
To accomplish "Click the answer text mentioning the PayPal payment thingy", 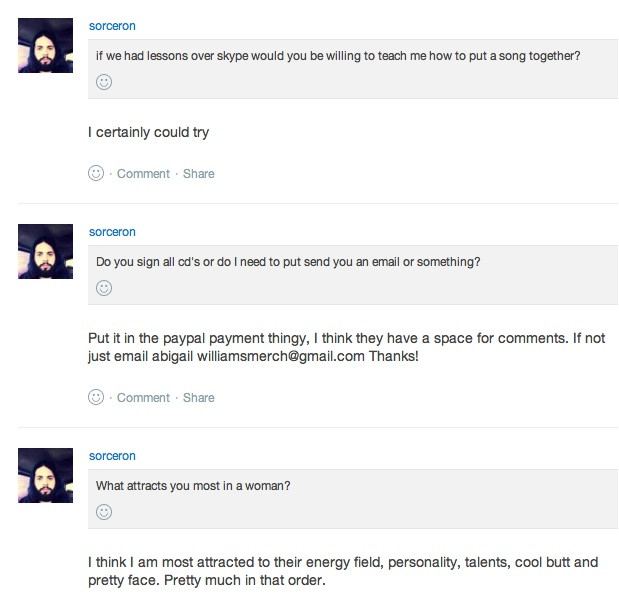I will click(346, 347).
